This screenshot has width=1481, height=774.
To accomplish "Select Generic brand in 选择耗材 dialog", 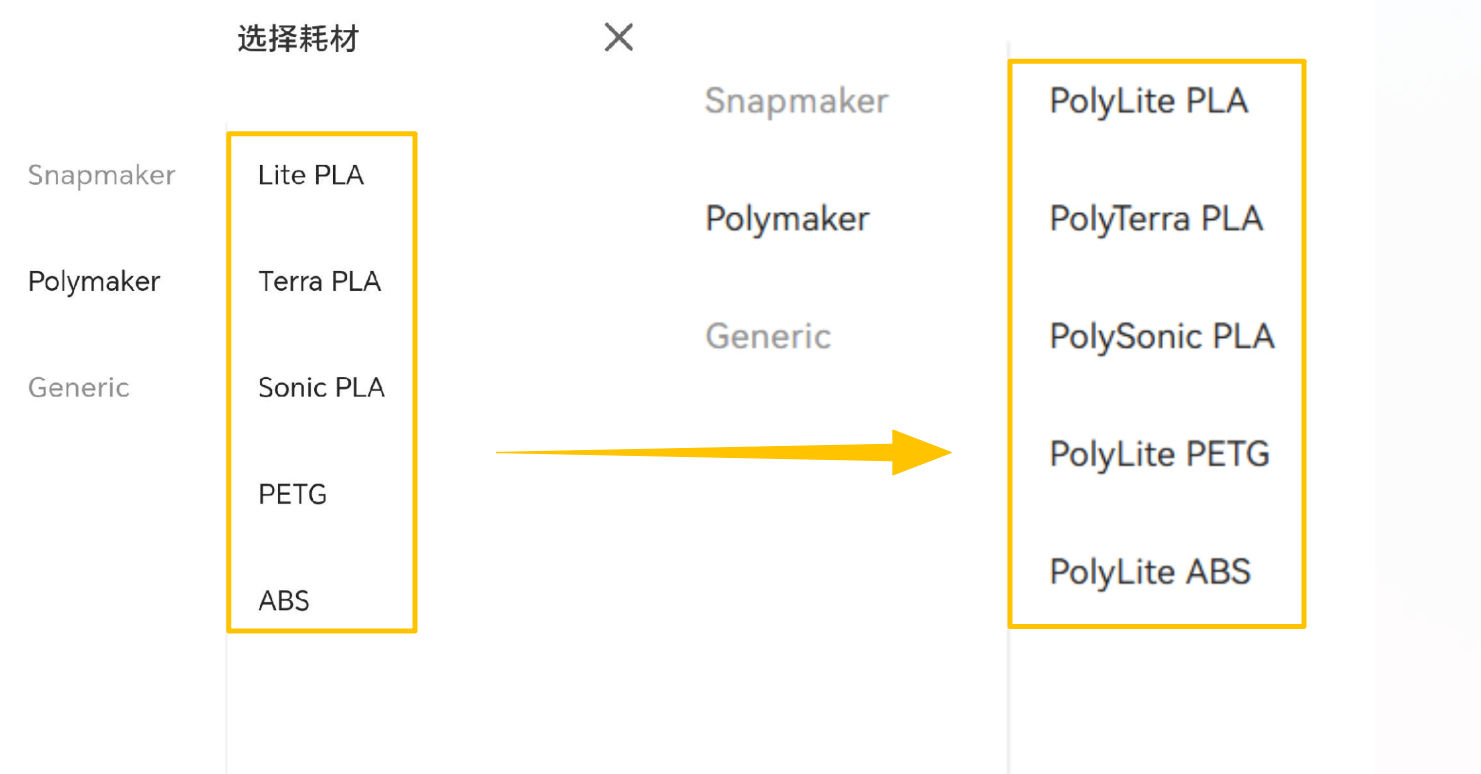I will (x=79, y=387).
